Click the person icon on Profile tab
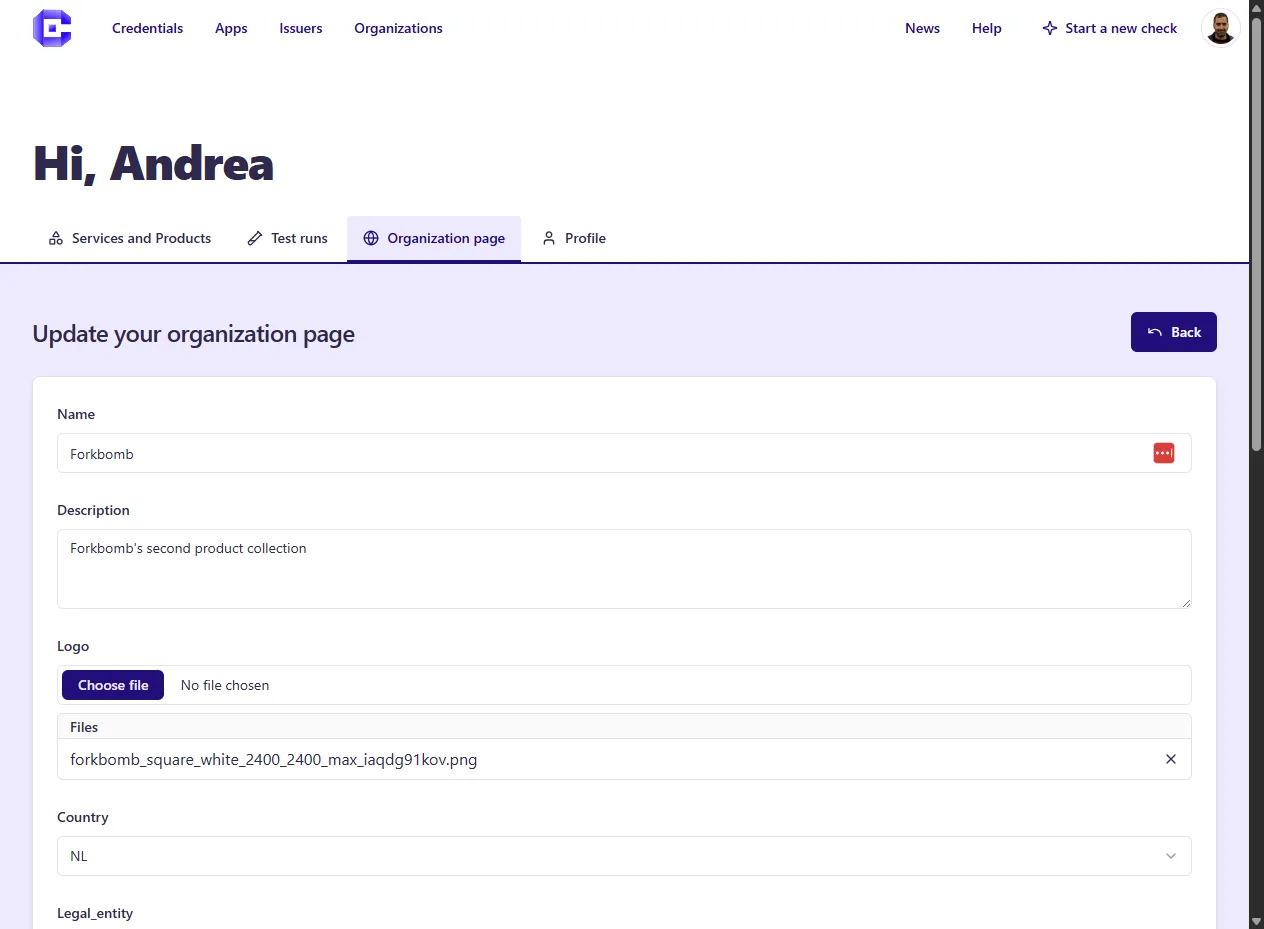 549,238
